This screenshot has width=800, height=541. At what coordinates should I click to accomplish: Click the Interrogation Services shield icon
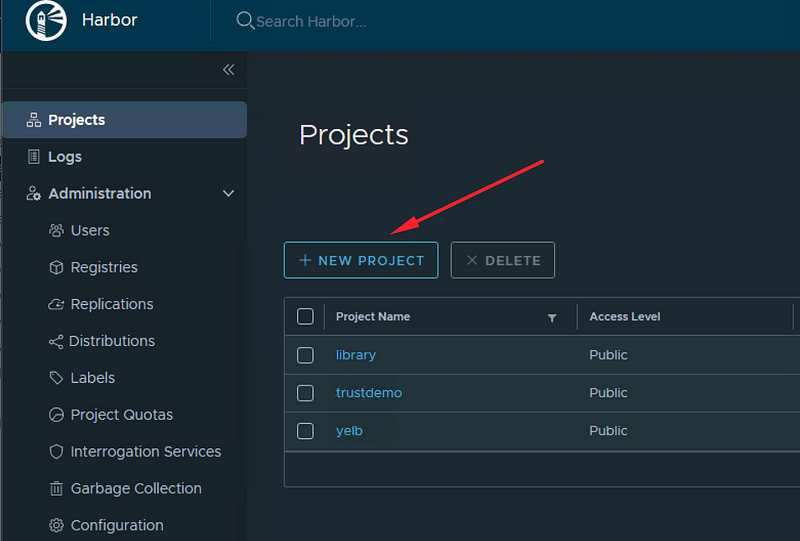[56, 452]
